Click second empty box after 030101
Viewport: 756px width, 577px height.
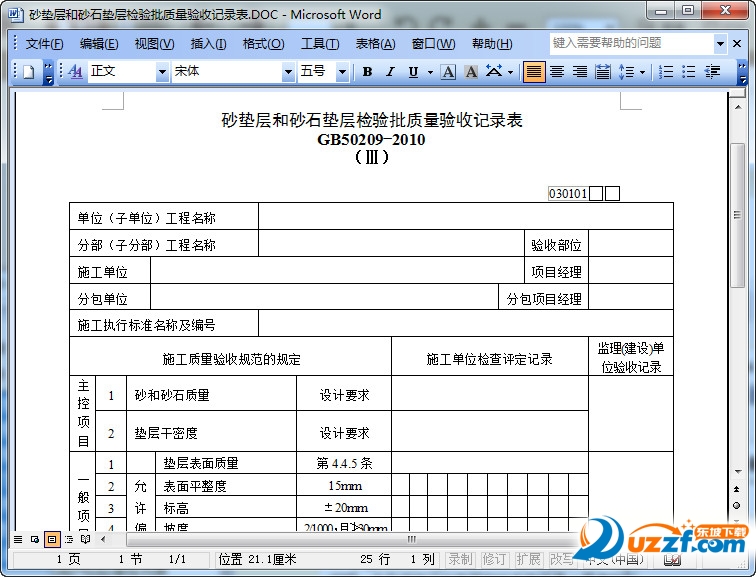click(612, 194)
